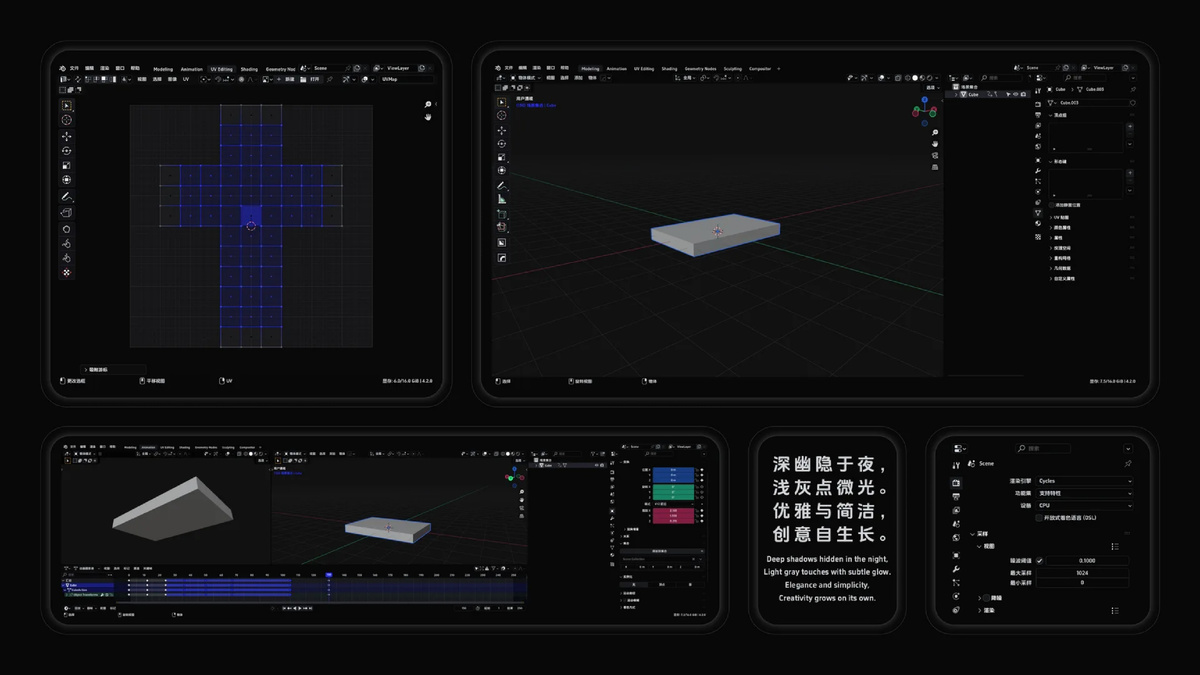Toggle the 添加静置位置 checkbox in Modeling properties
The width and height of the screenshot is (1200, 675).
pos(1051,205)
